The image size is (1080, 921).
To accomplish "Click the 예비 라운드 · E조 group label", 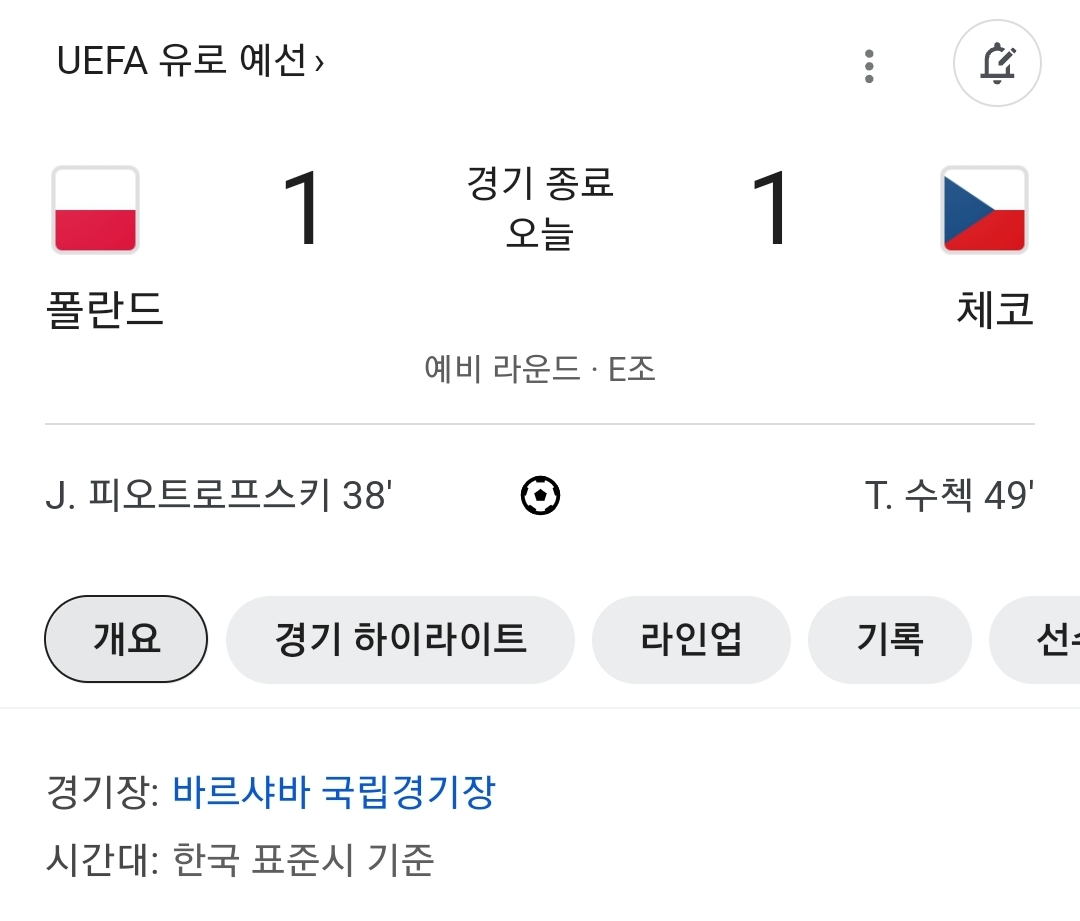I will click(x=540, y=370).
